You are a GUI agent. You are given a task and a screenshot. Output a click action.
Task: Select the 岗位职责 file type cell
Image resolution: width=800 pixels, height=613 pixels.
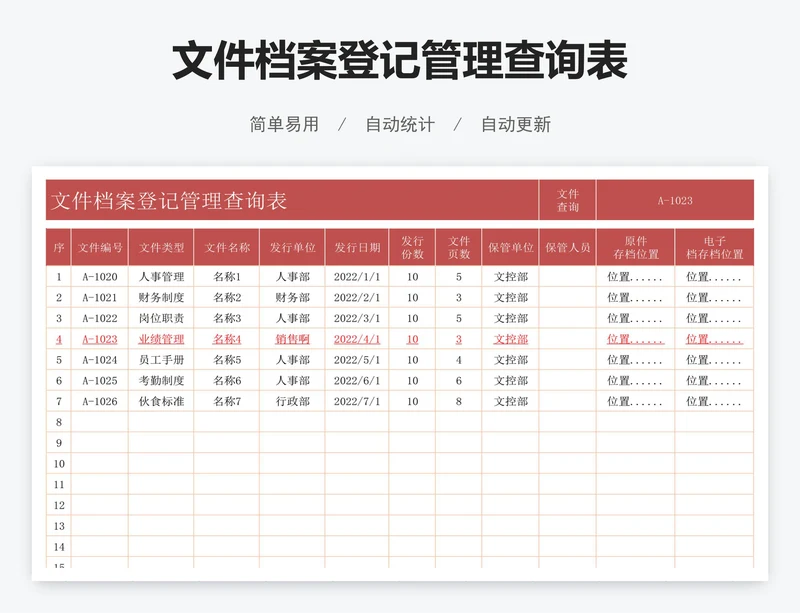click(x=161, y=318)
